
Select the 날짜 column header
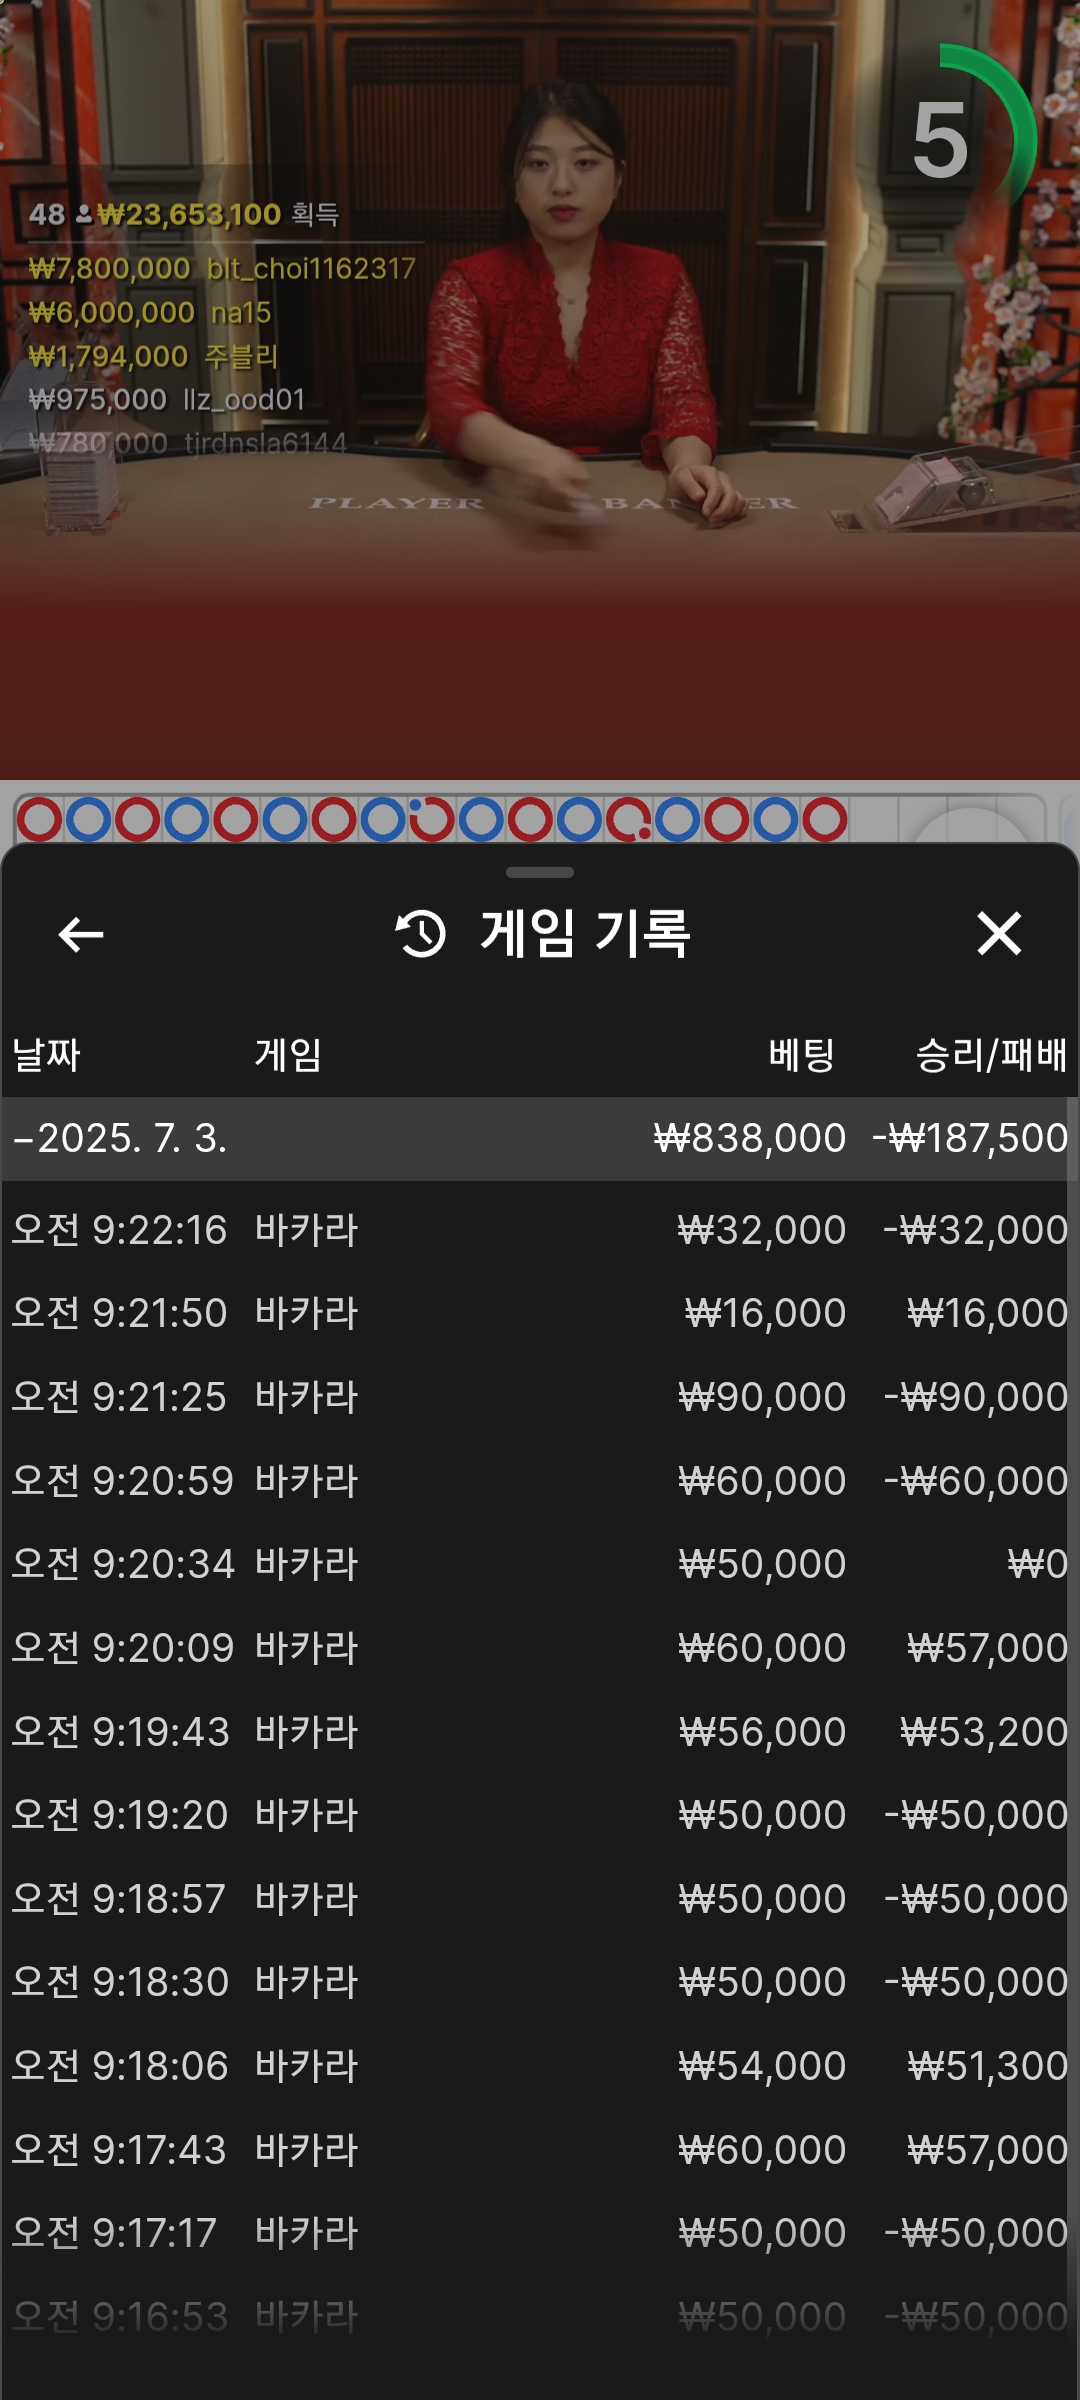tap(46, 1055)
